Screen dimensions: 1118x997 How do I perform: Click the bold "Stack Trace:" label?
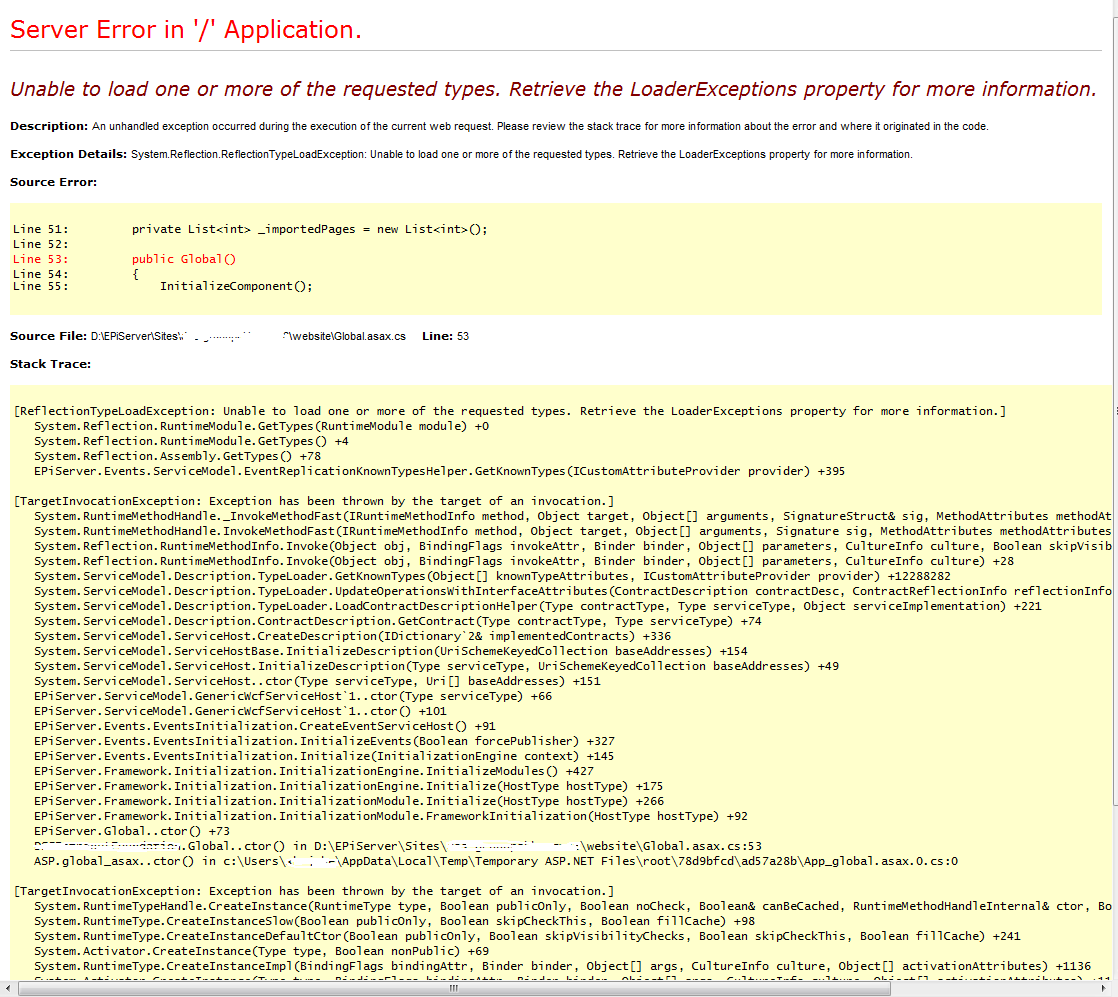click(50, 364)
